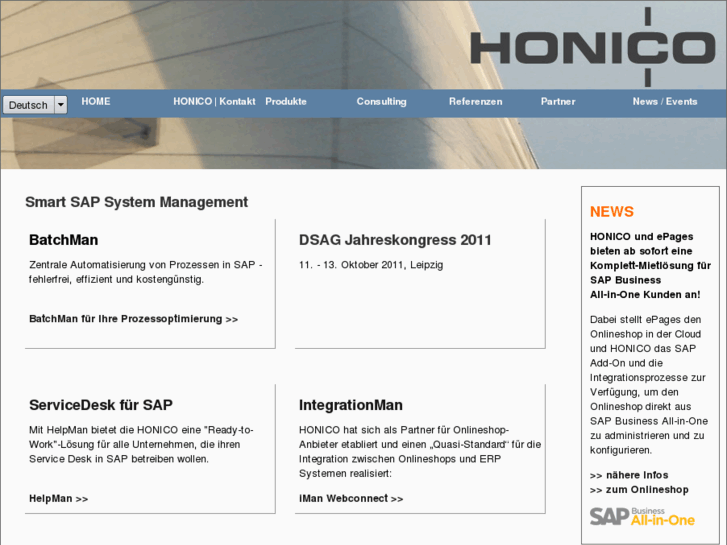This screenshot has height=545, width=727.
Task: Click '>> zum Onlineshop' link
Action: pyautogui.click(x=639, y=489)
